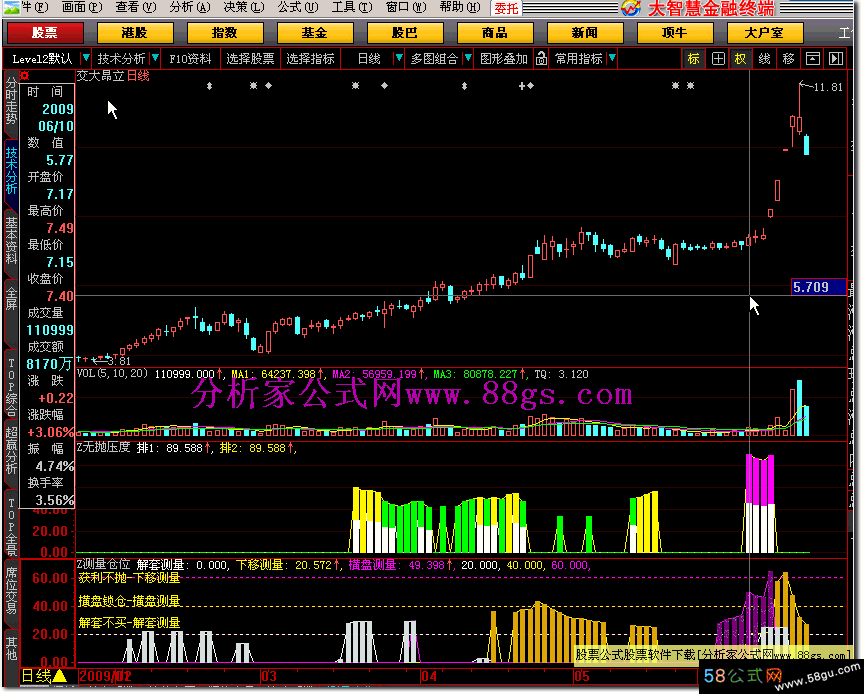
Task: Open the 工具 menu
Action: point(352,7)
